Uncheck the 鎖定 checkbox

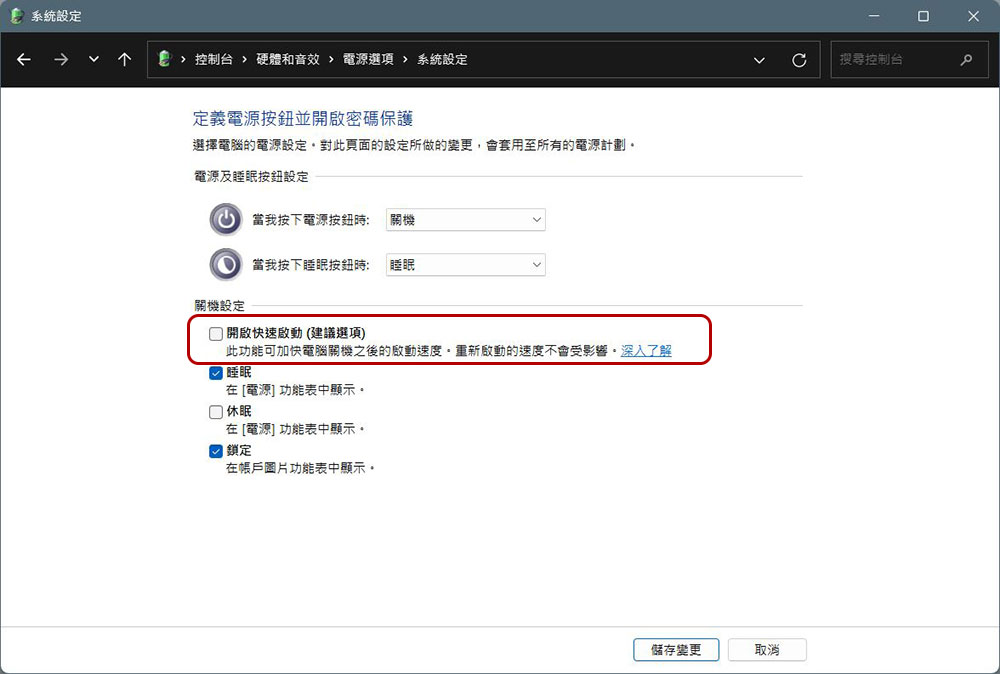tap(216, 451)
